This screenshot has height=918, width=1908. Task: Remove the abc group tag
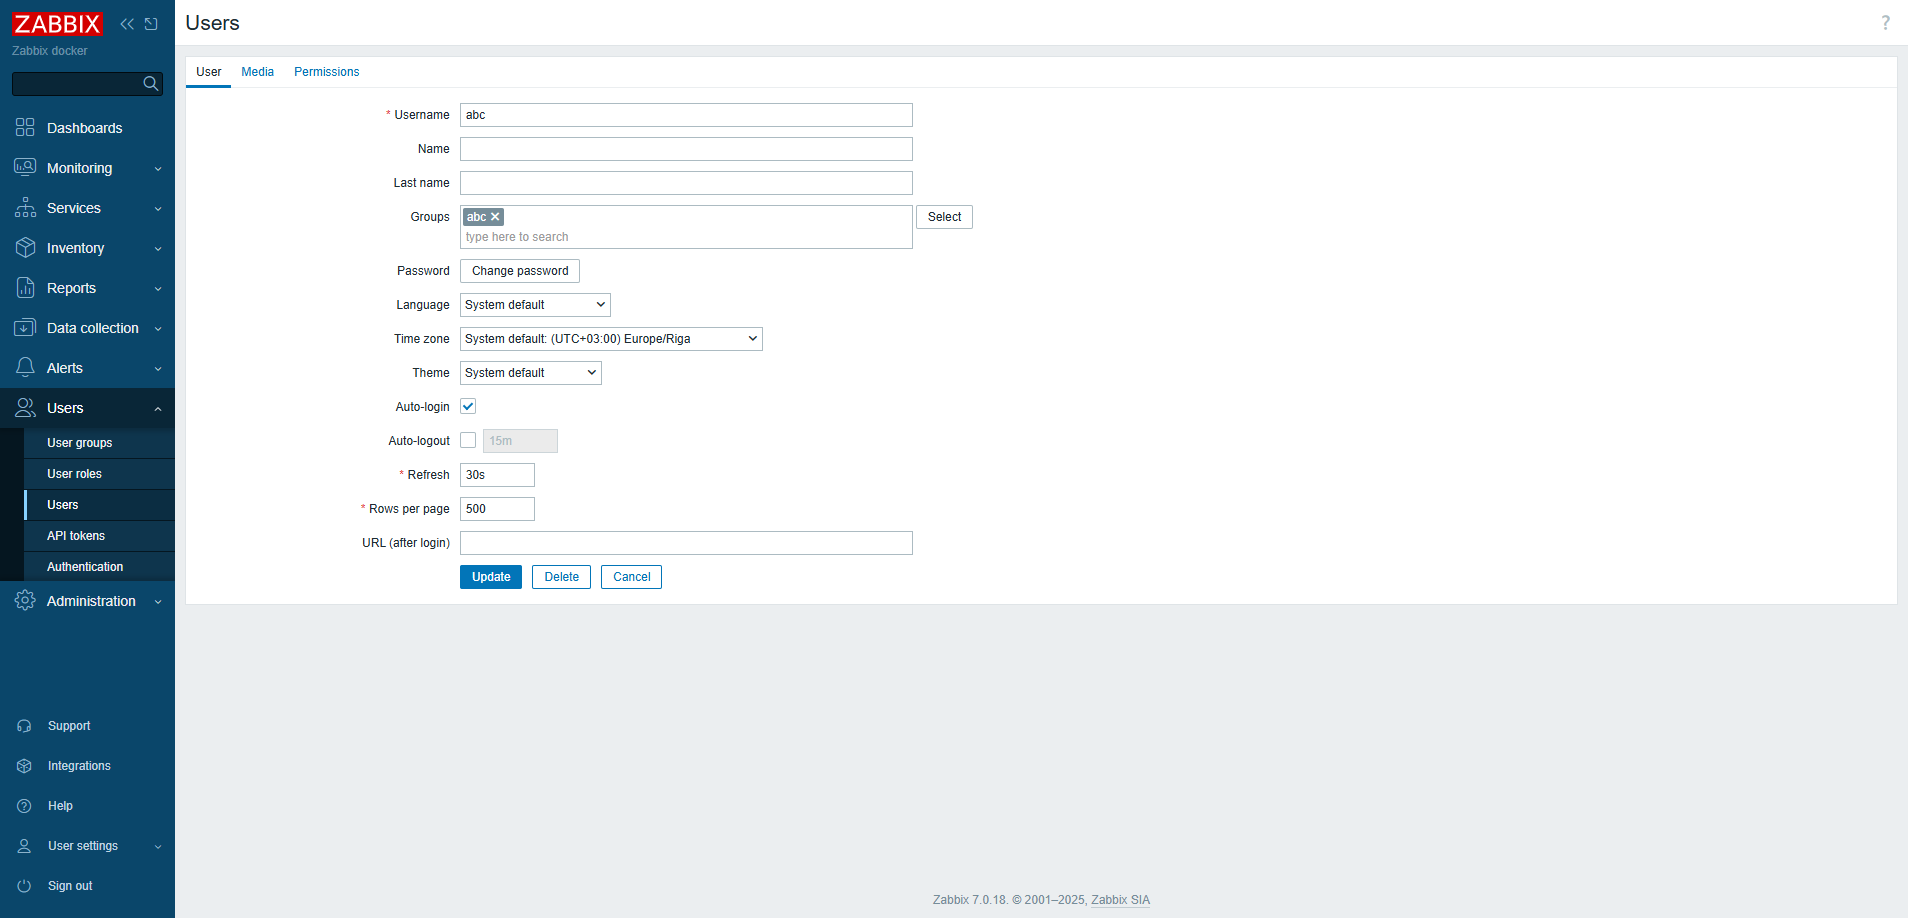coord(495,217)
